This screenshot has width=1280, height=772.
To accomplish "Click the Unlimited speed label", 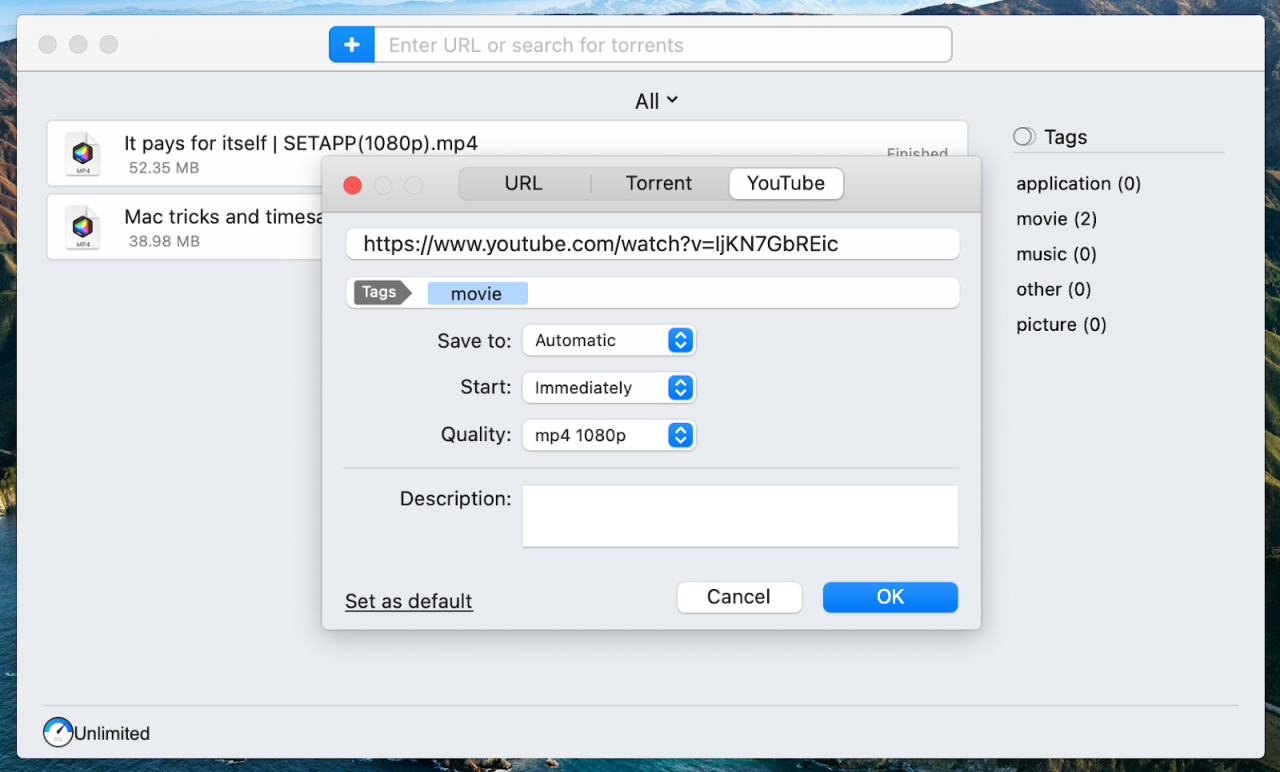I will 112,733.
